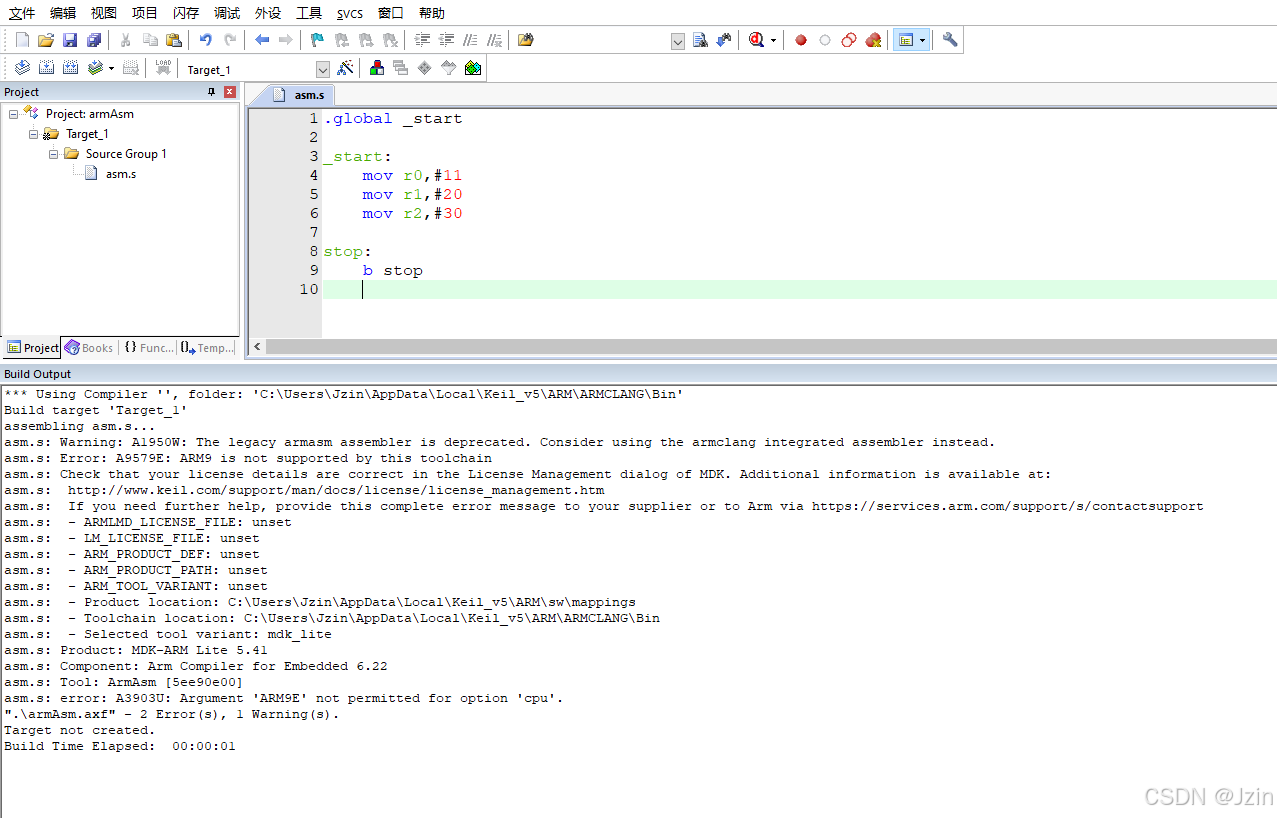Open a file using the folder icon
The image size is (1277, 818).
[46, 40]
